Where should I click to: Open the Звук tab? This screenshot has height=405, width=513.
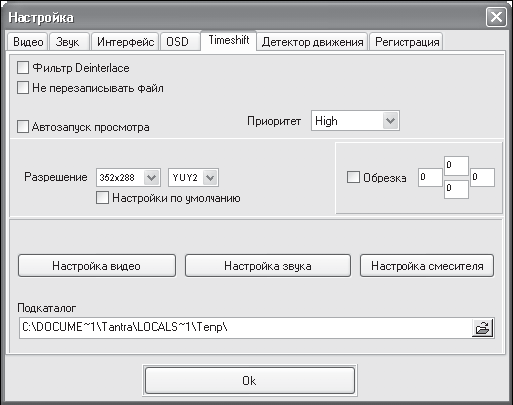click(x=69, y=42)
